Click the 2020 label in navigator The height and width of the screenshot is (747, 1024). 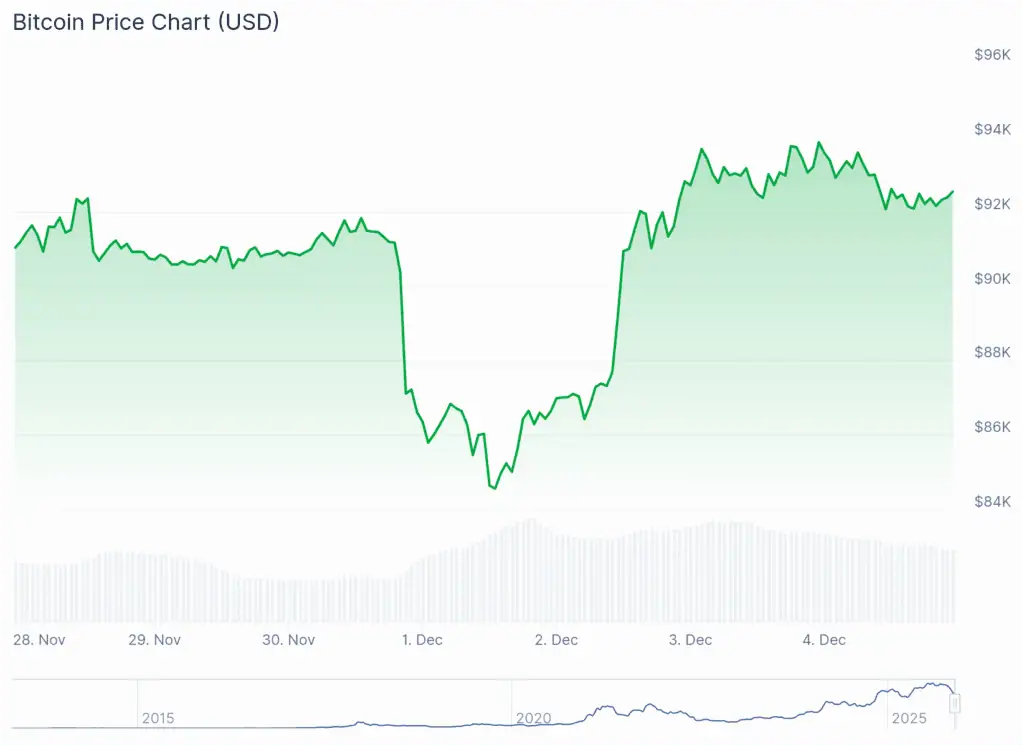tap(533, 718)
